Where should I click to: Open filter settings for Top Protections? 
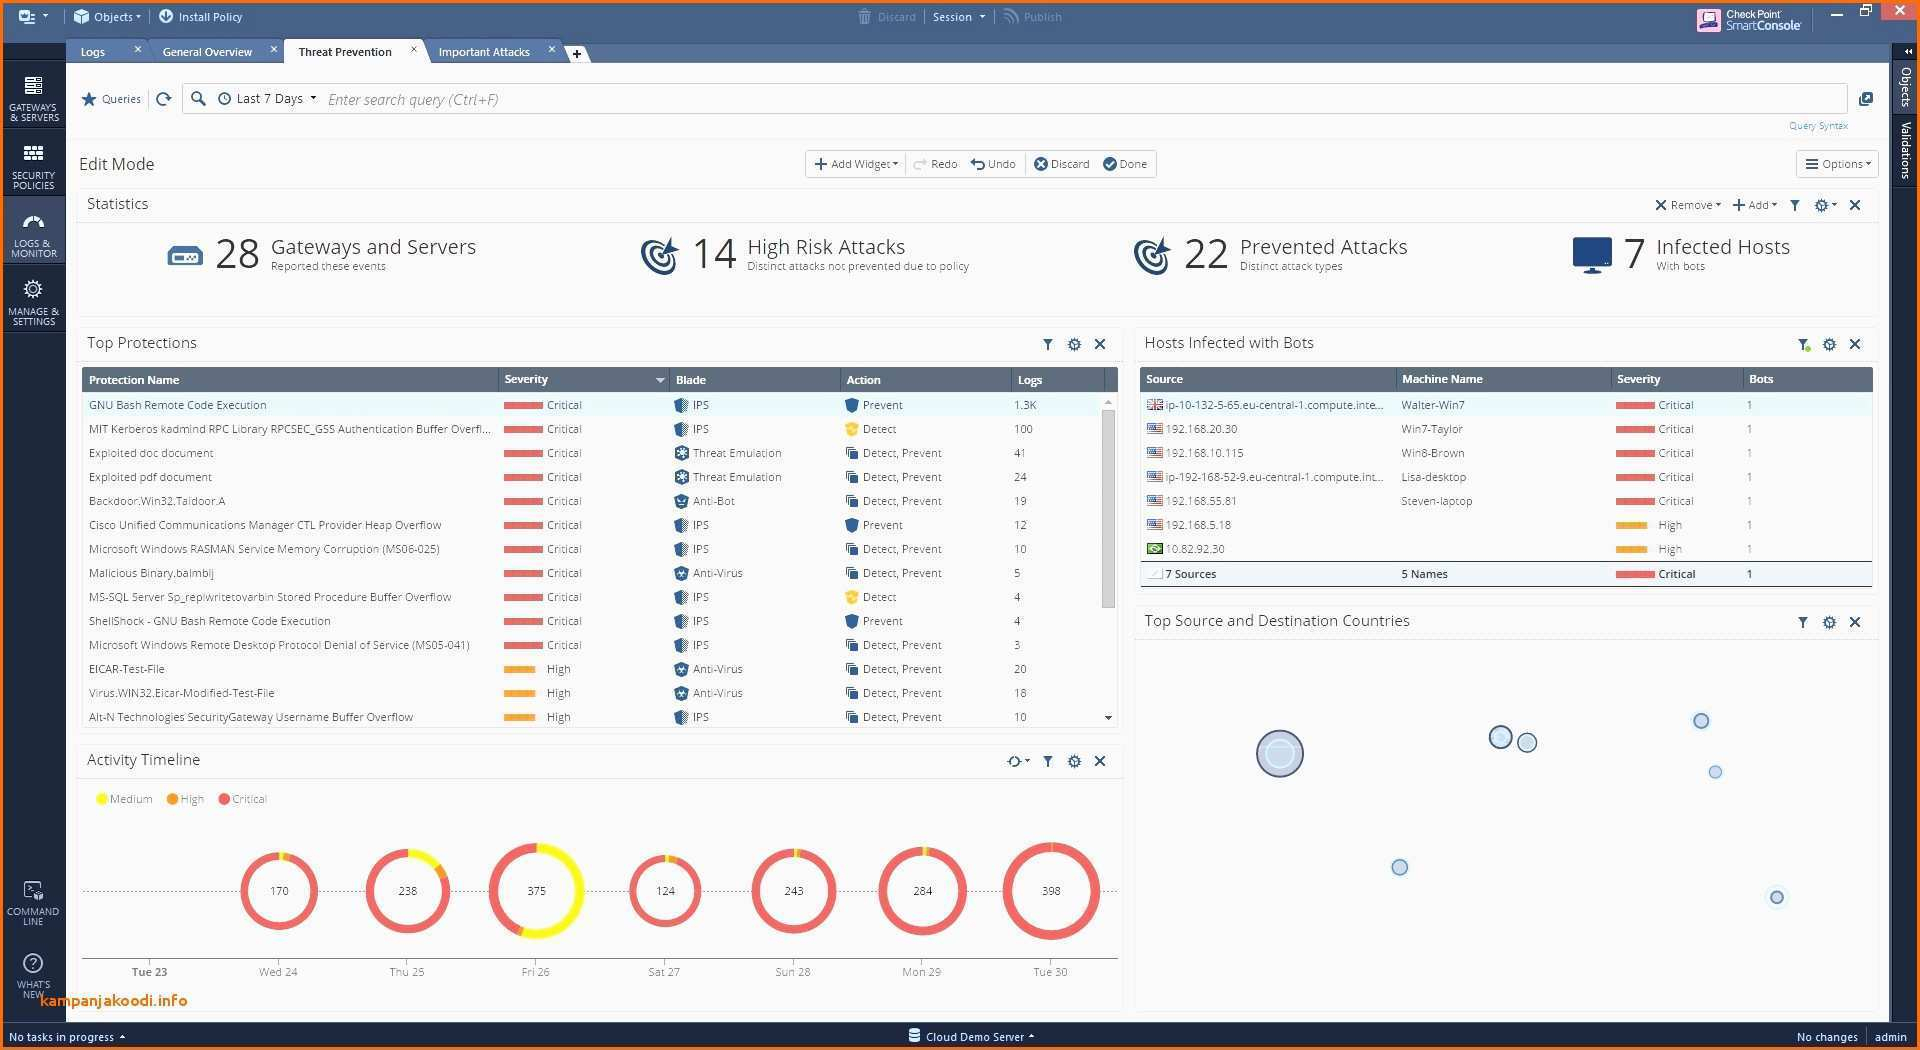[1048, 343]
